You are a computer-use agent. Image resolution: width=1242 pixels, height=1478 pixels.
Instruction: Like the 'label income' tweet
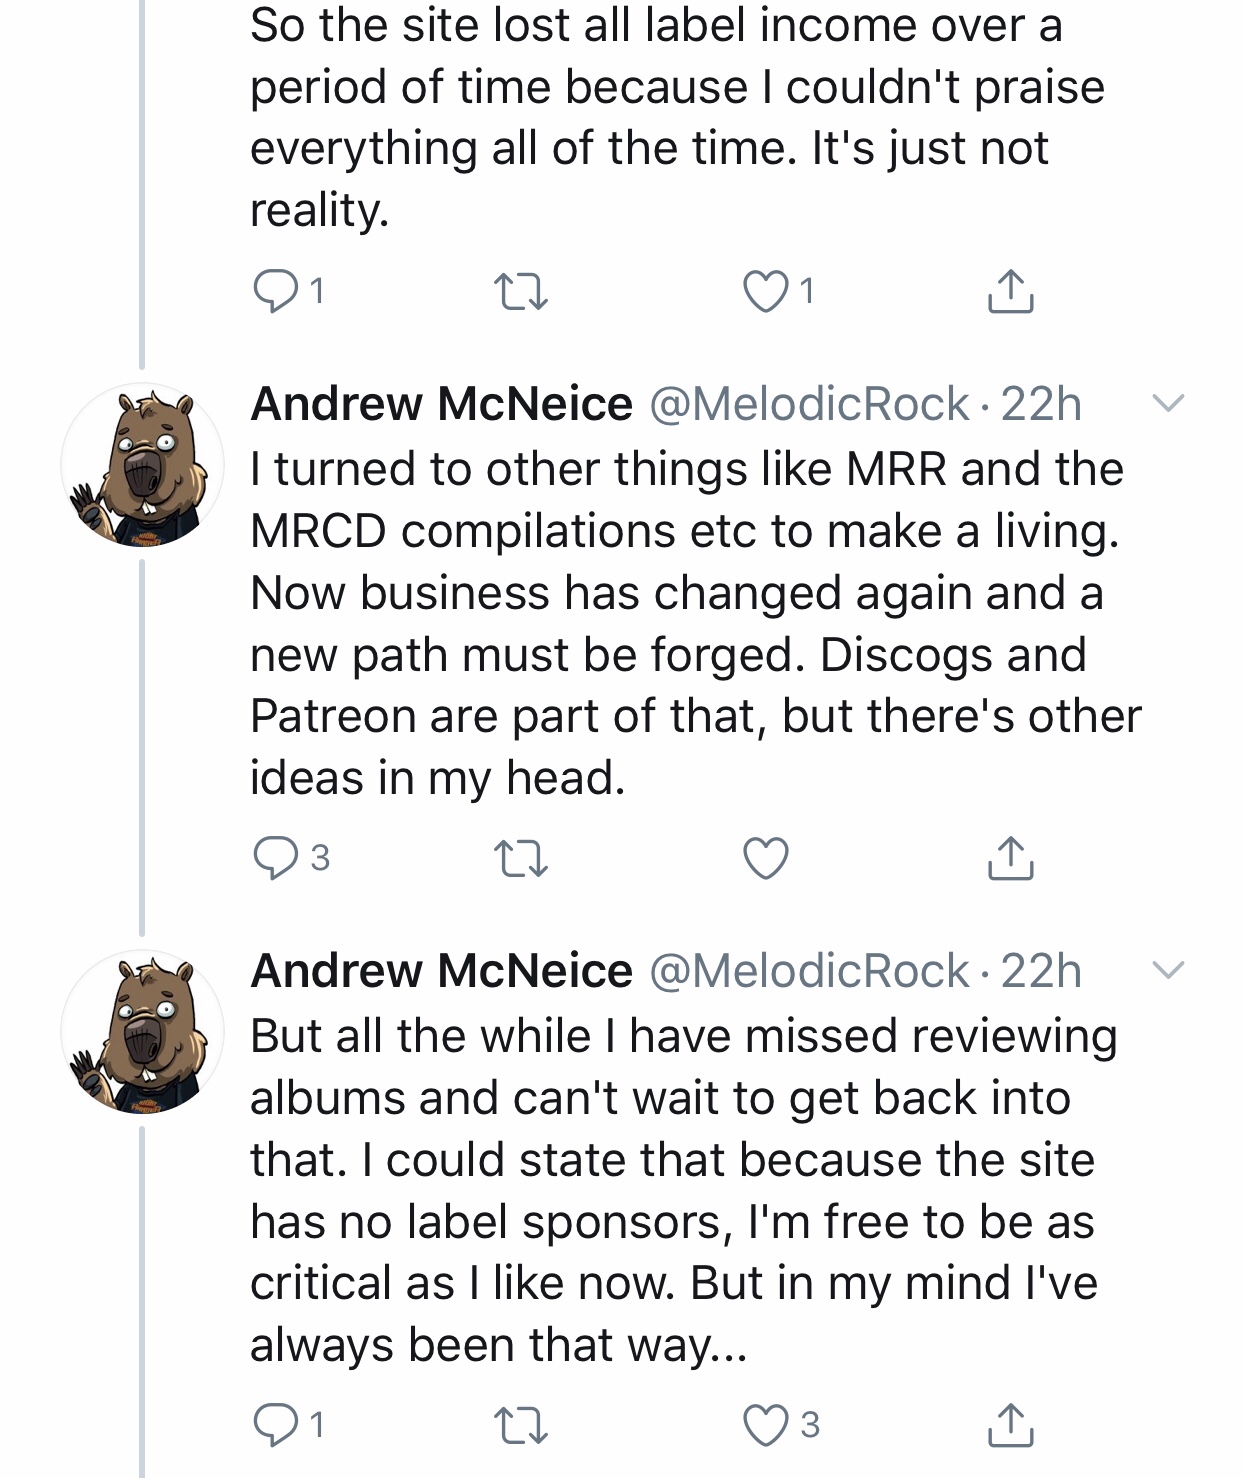pos(766,291)
